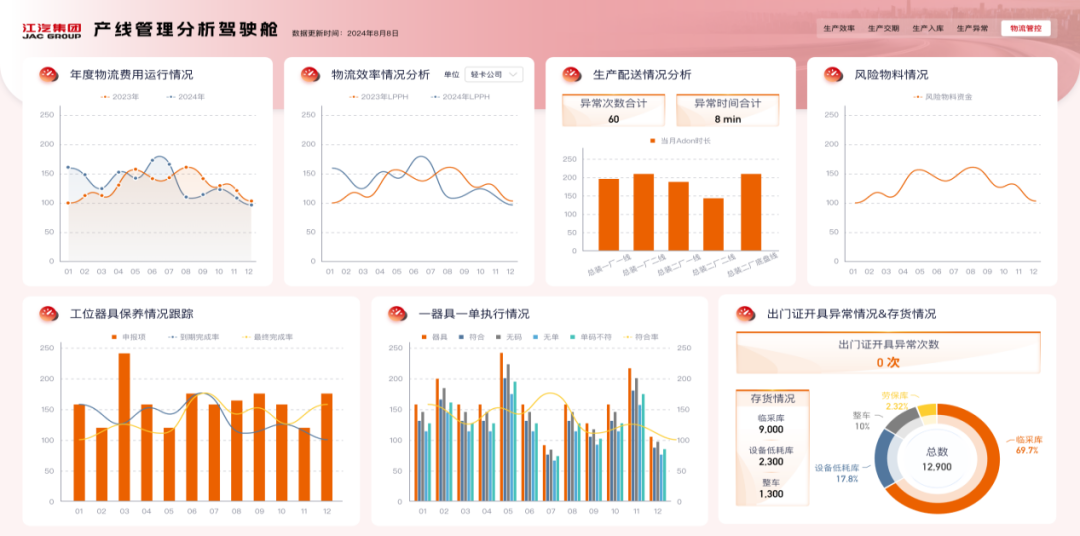1080x536 pixels.
Task: Select the active 物流管控 tab
Action: 1026,28
